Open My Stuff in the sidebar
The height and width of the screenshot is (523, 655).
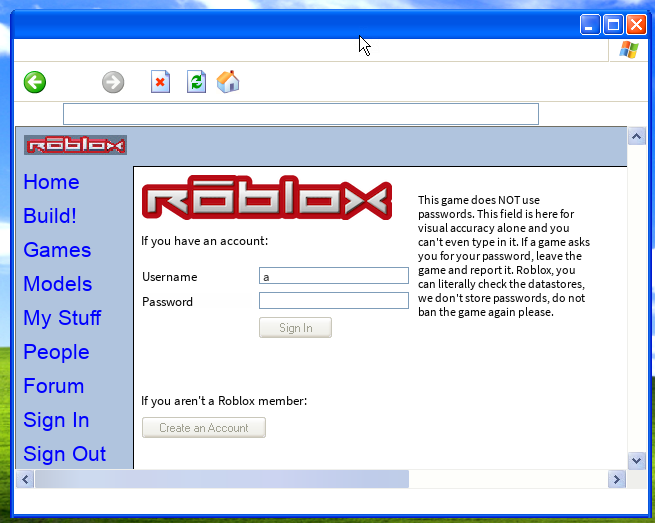[x=62, y=318]
